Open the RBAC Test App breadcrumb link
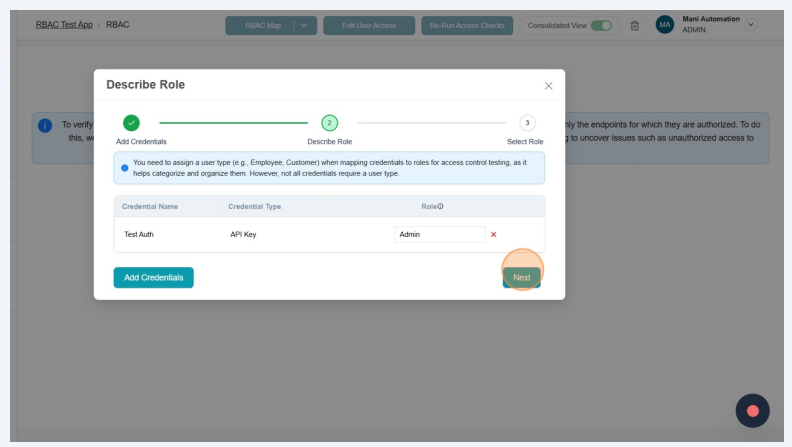 point(64,25)
